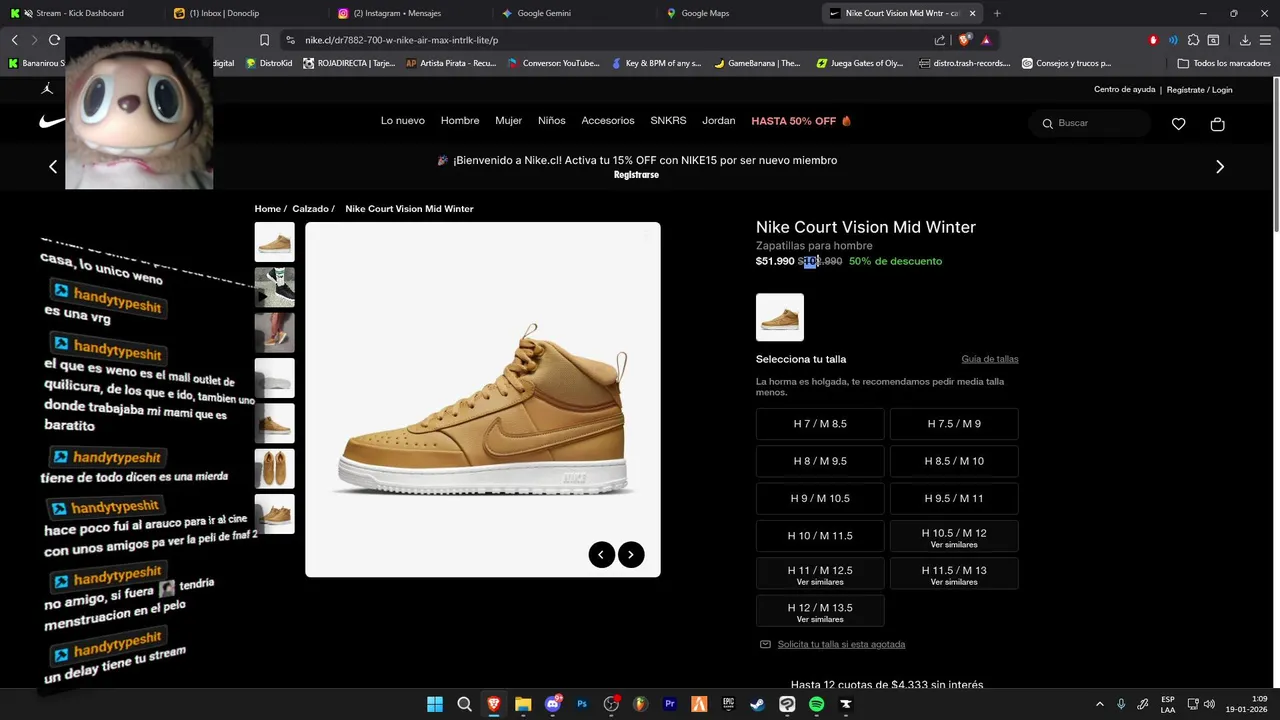This screenshot has width=1280, height=720.
Task: Open the browser downloads icon
Action: click(x=1245, y=40)
